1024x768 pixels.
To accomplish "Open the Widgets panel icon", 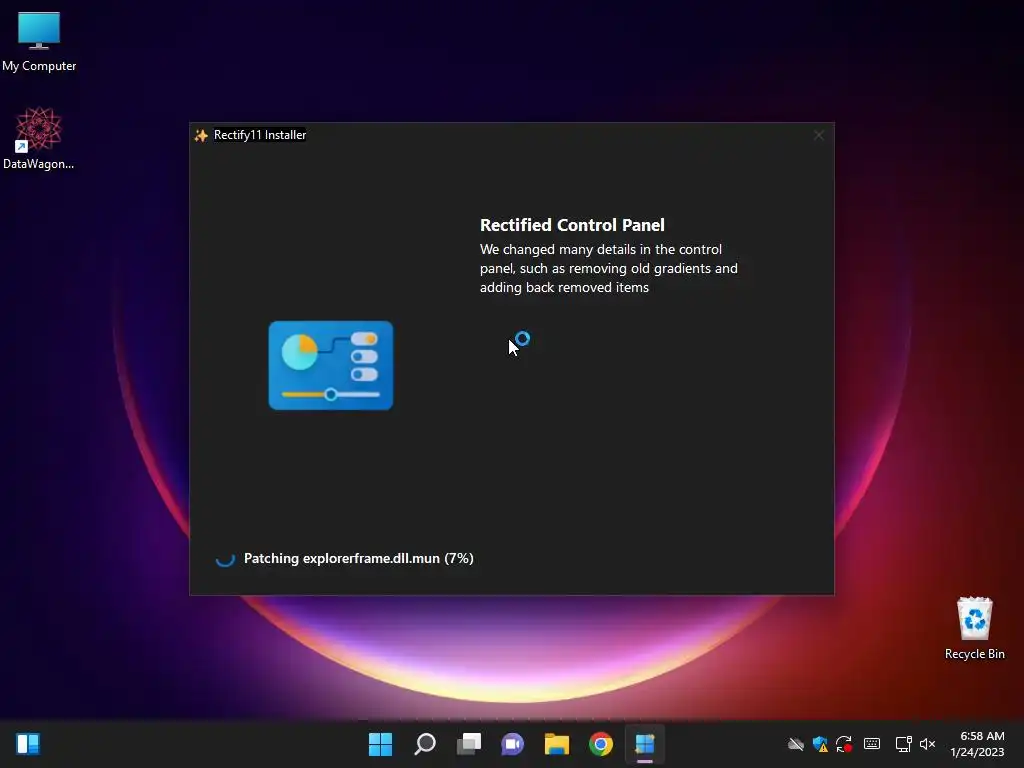I will point(28,744).
